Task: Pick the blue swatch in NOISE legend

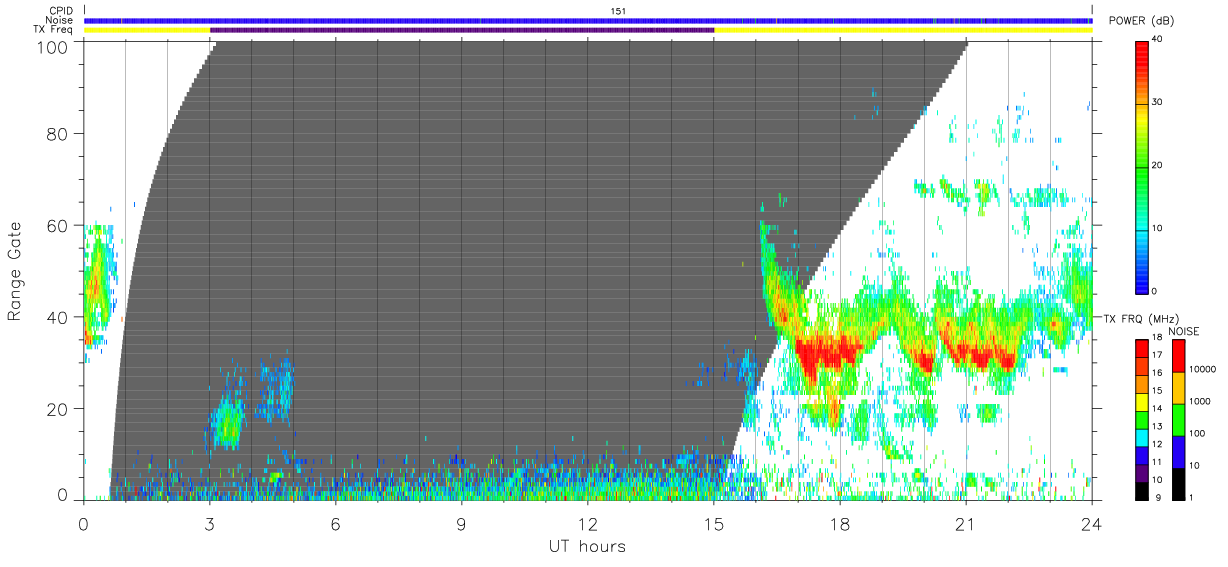Action: [x=1179, y=451]
